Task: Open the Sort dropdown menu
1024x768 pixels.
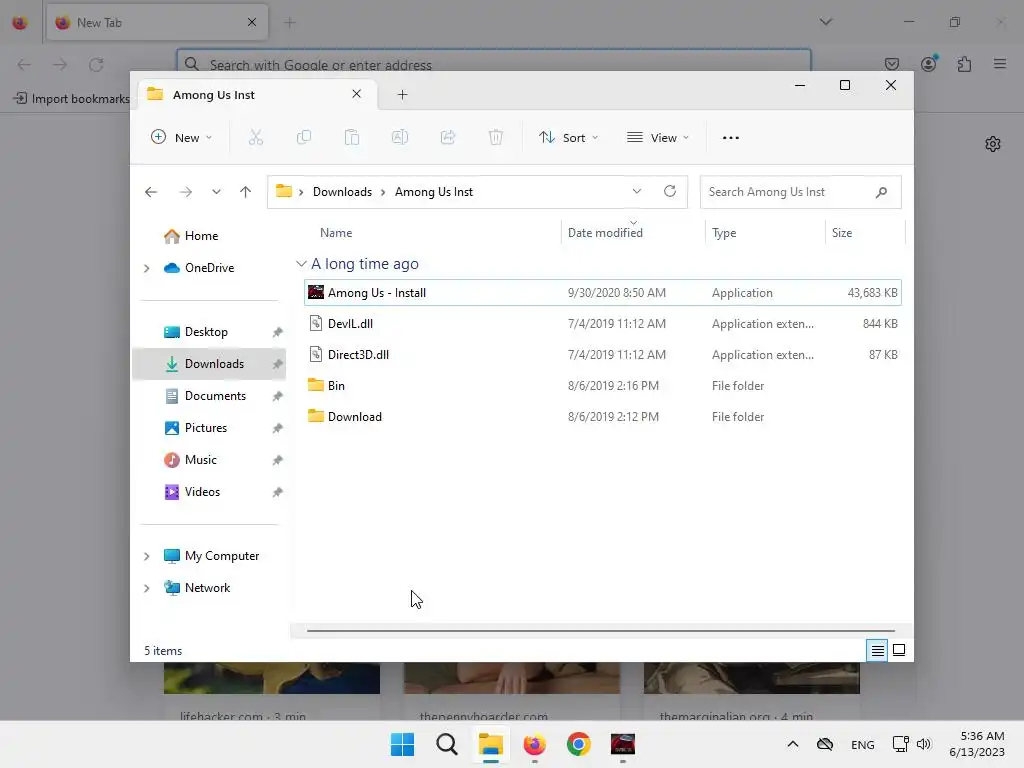Action: (x=568, y=138)
